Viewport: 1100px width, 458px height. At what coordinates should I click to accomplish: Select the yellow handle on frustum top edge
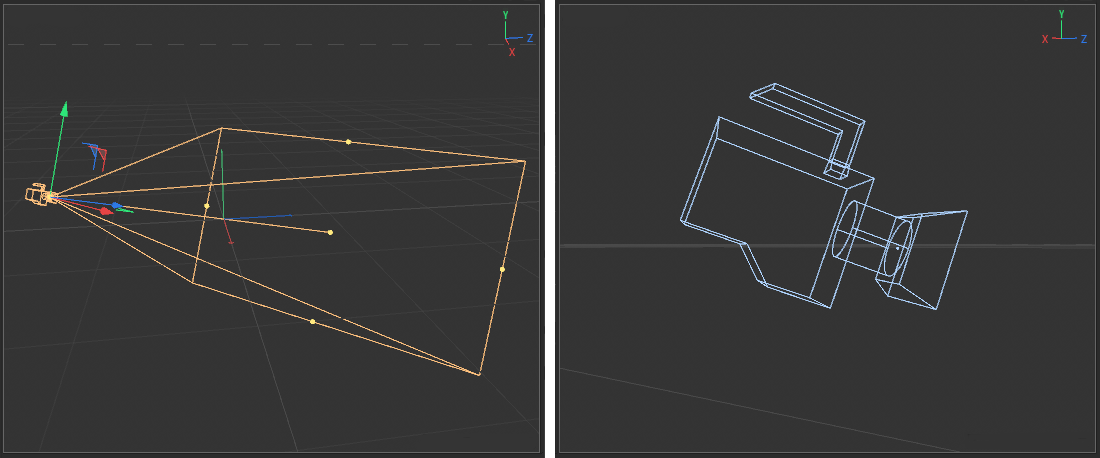[348, 142]
